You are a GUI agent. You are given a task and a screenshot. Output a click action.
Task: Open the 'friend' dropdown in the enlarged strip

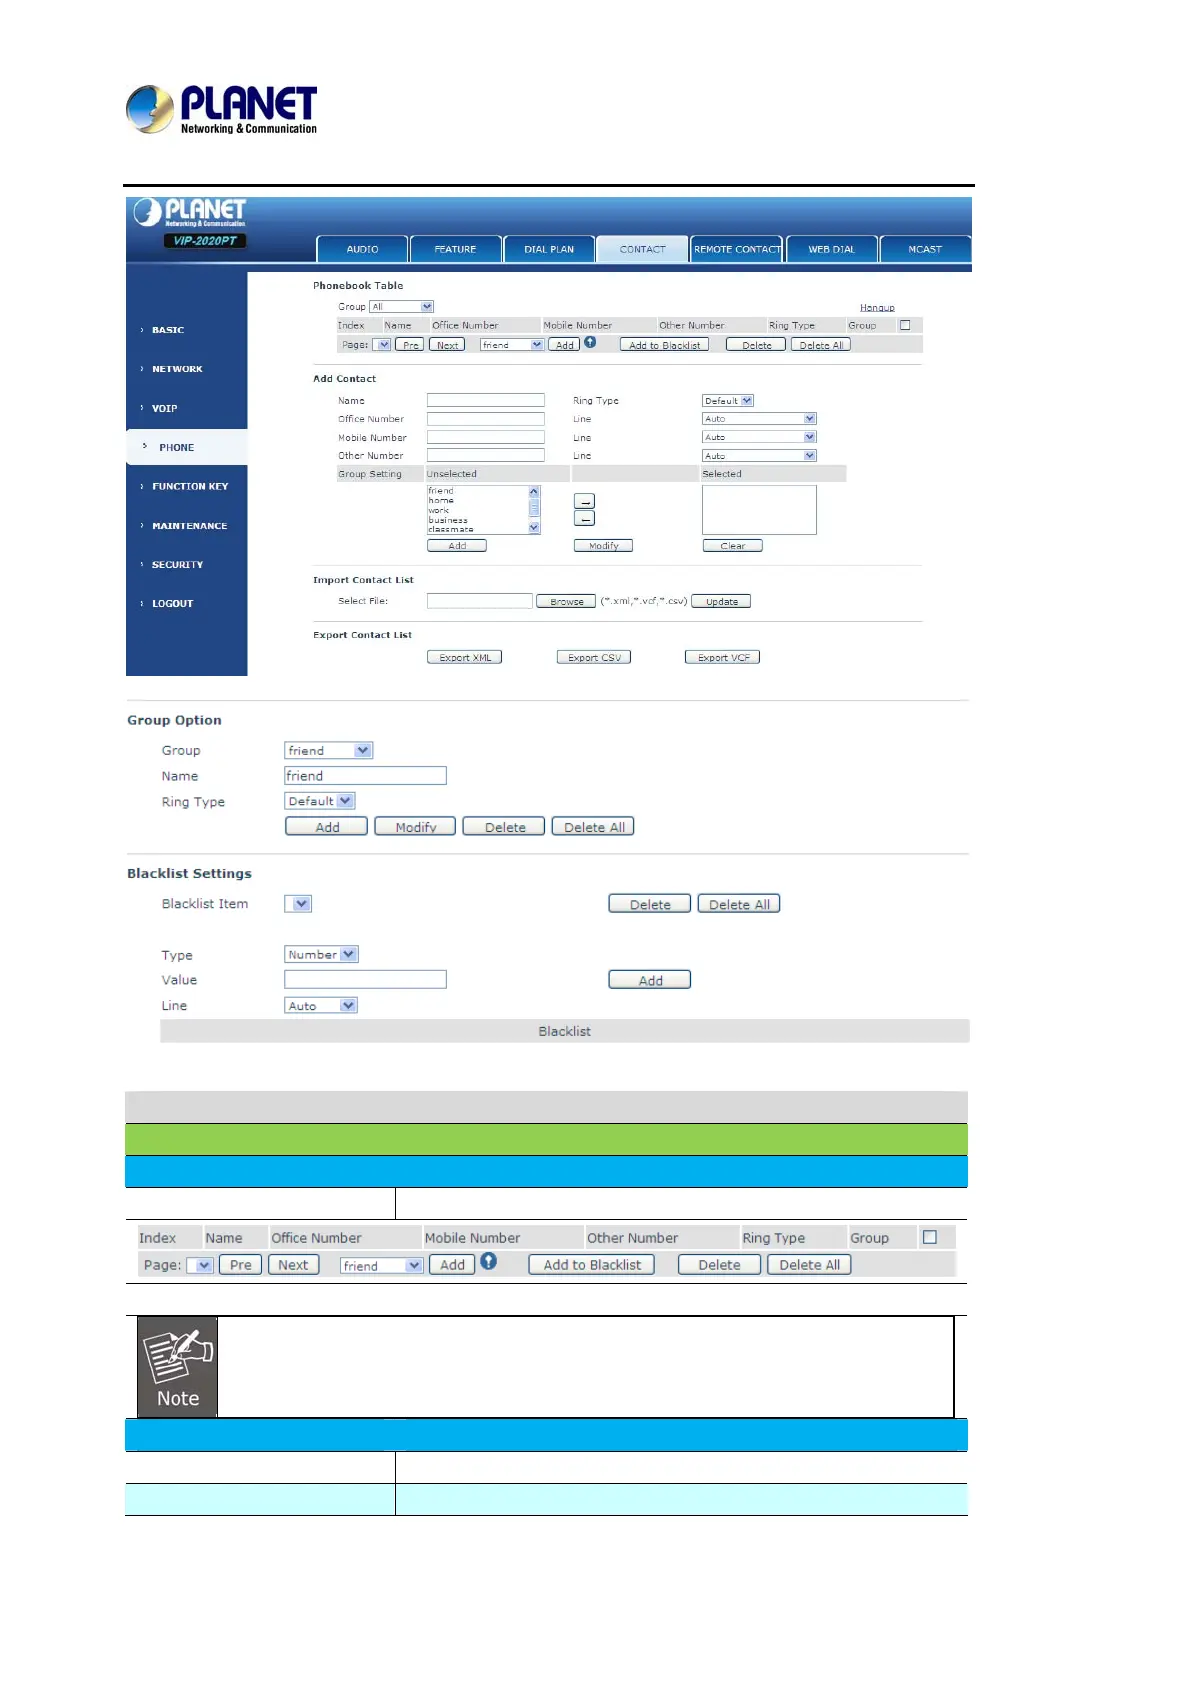coord(382,1266)
